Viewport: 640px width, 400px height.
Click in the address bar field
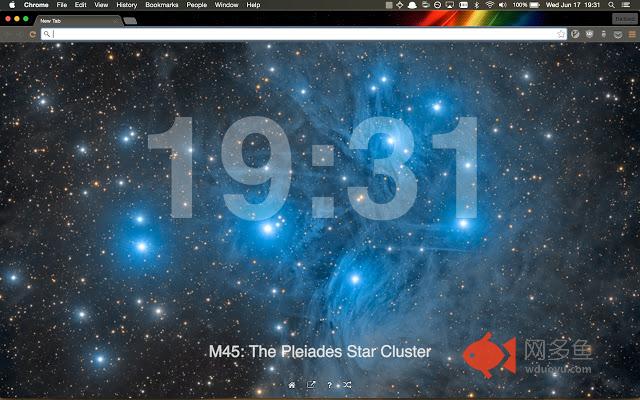click(300, 34)
